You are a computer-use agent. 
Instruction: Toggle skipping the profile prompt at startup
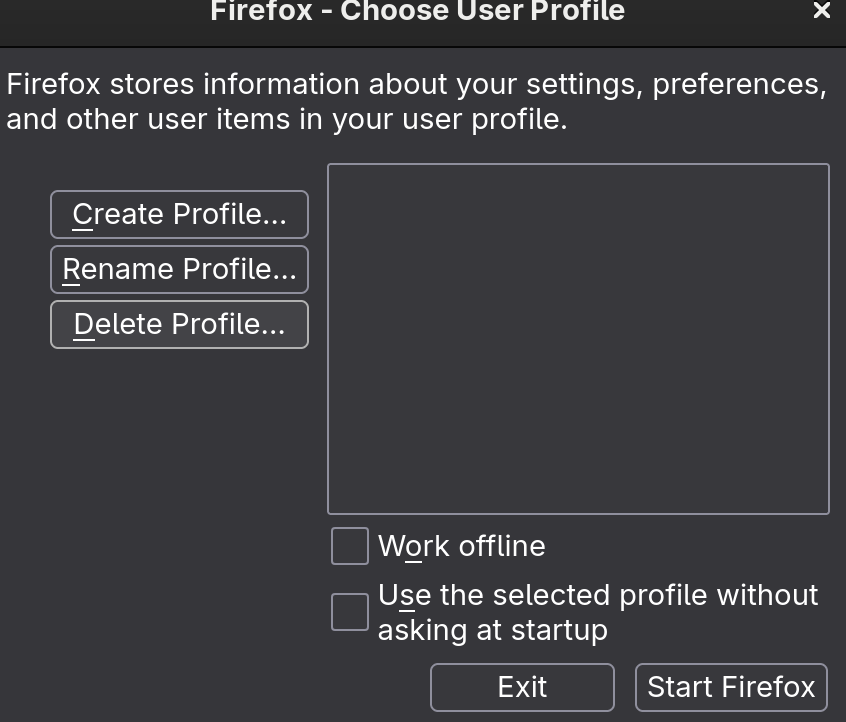pyautogui.click(x=350, y=612)
